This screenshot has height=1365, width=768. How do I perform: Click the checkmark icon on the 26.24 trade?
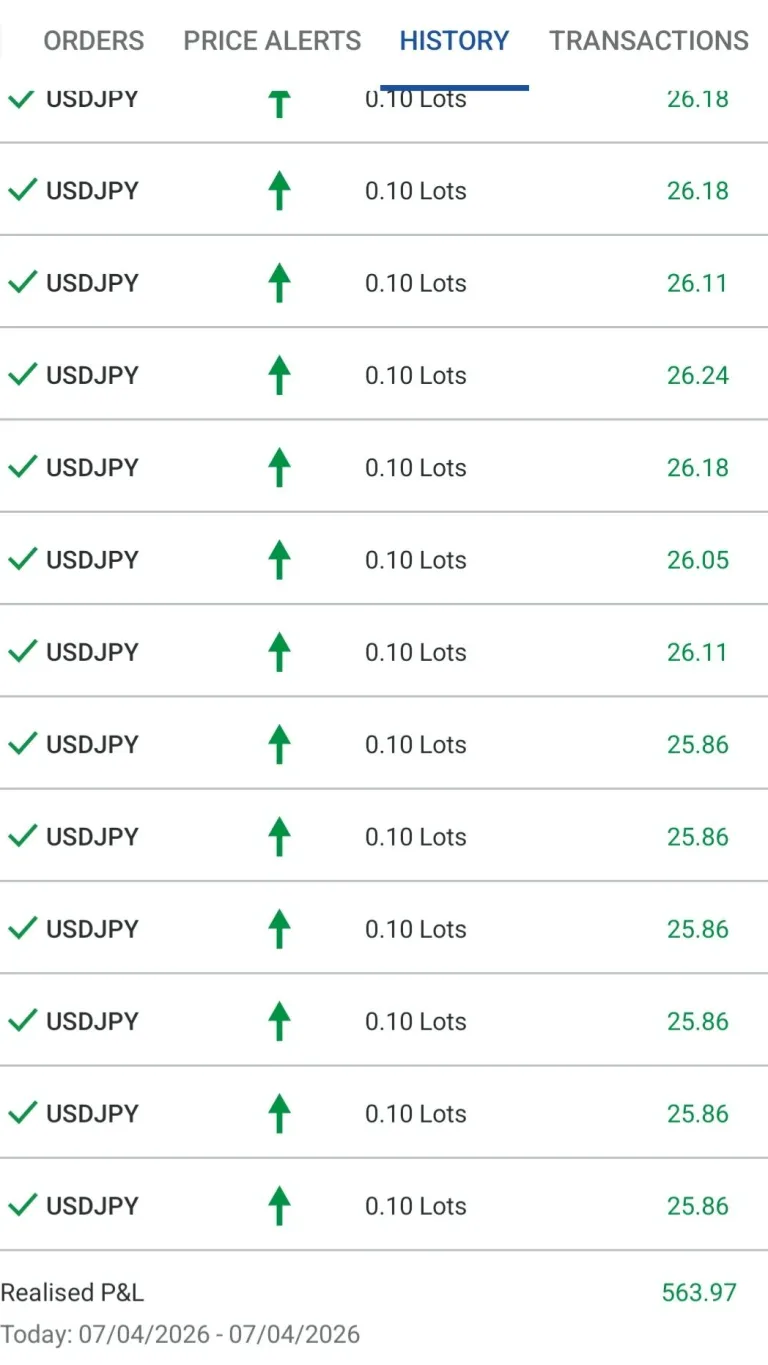click(22, 375)
